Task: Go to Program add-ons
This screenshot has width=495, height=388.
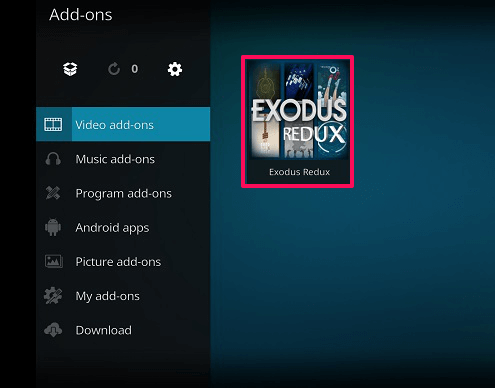Action: coord(123,193)
